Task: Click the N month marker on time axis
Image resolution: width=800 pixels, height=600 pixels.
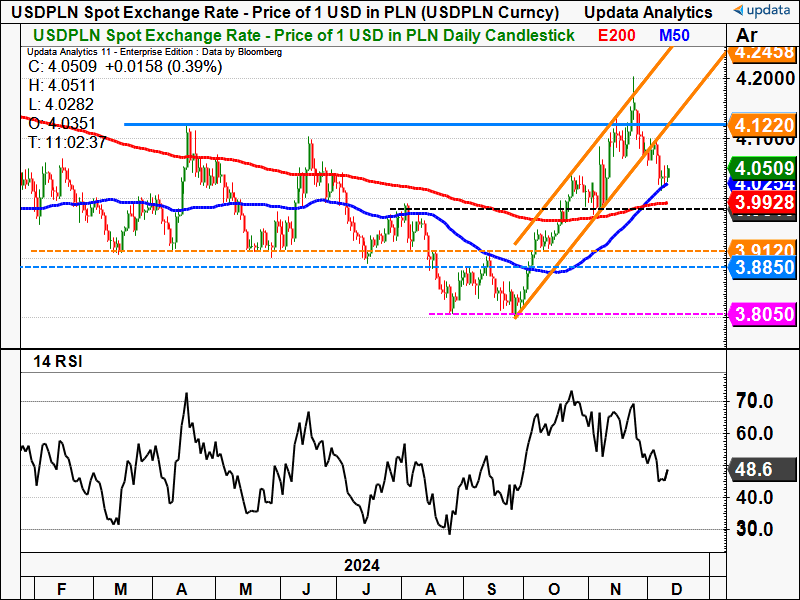Action: 615,589
